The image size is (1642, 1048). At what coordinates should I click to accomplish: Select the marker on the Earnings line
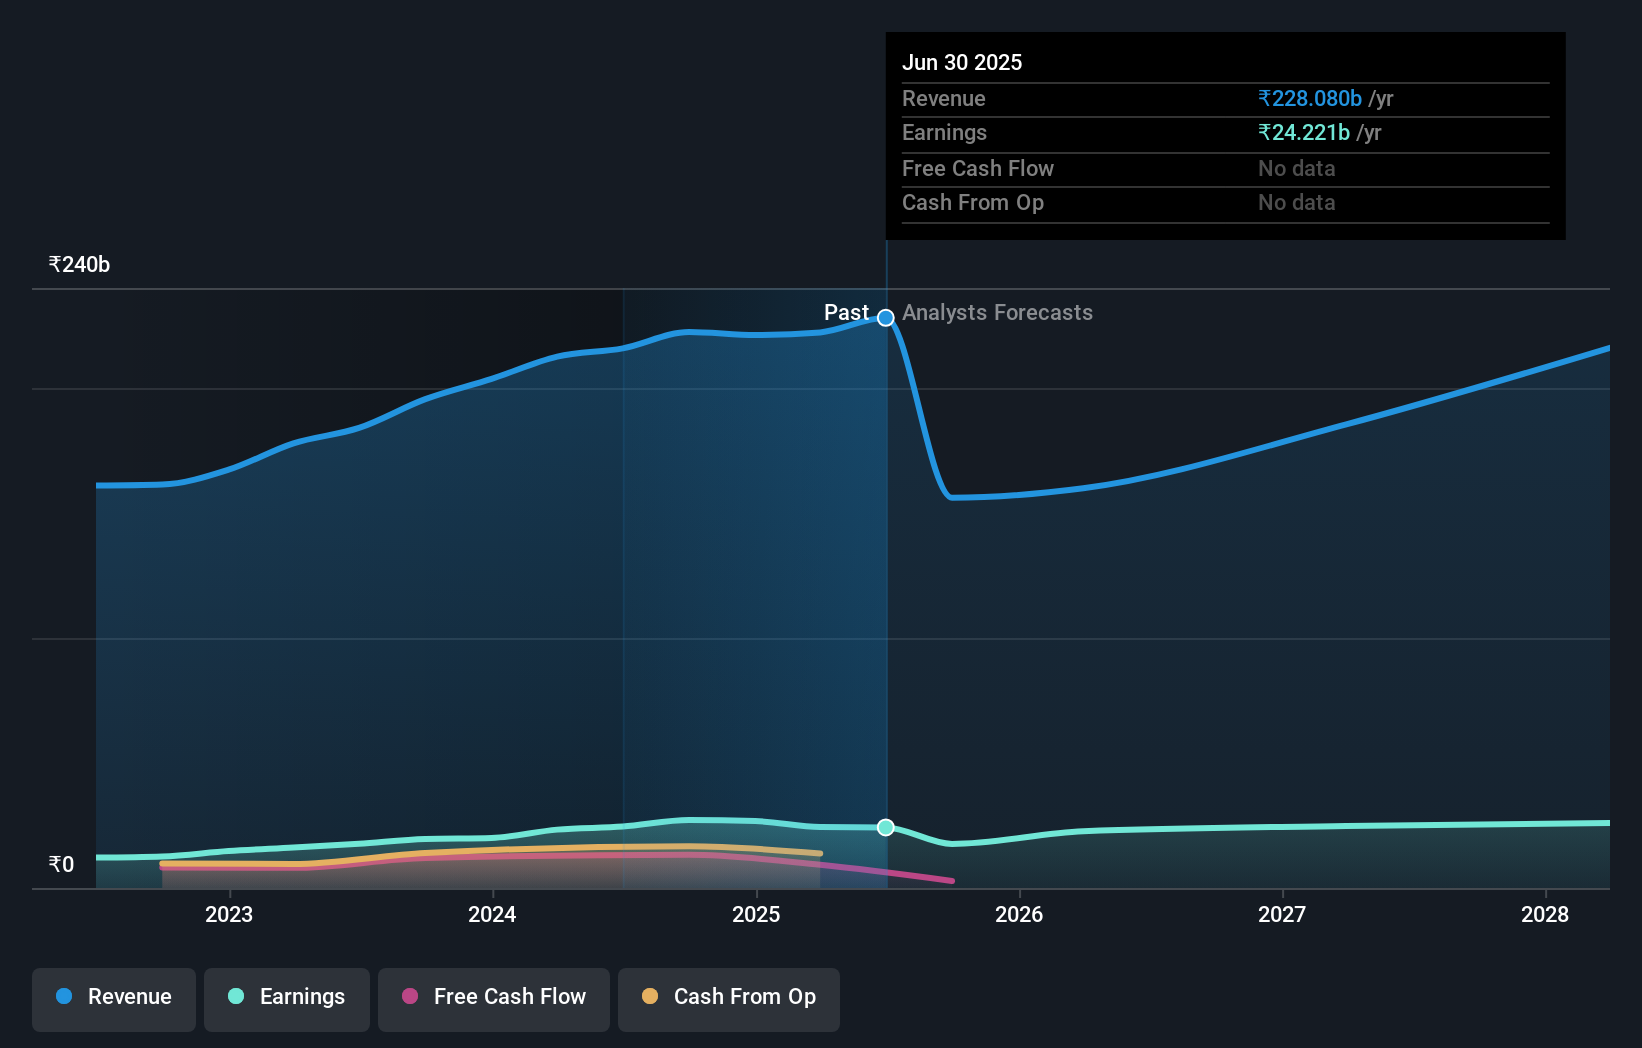click(x=885, y=827)
